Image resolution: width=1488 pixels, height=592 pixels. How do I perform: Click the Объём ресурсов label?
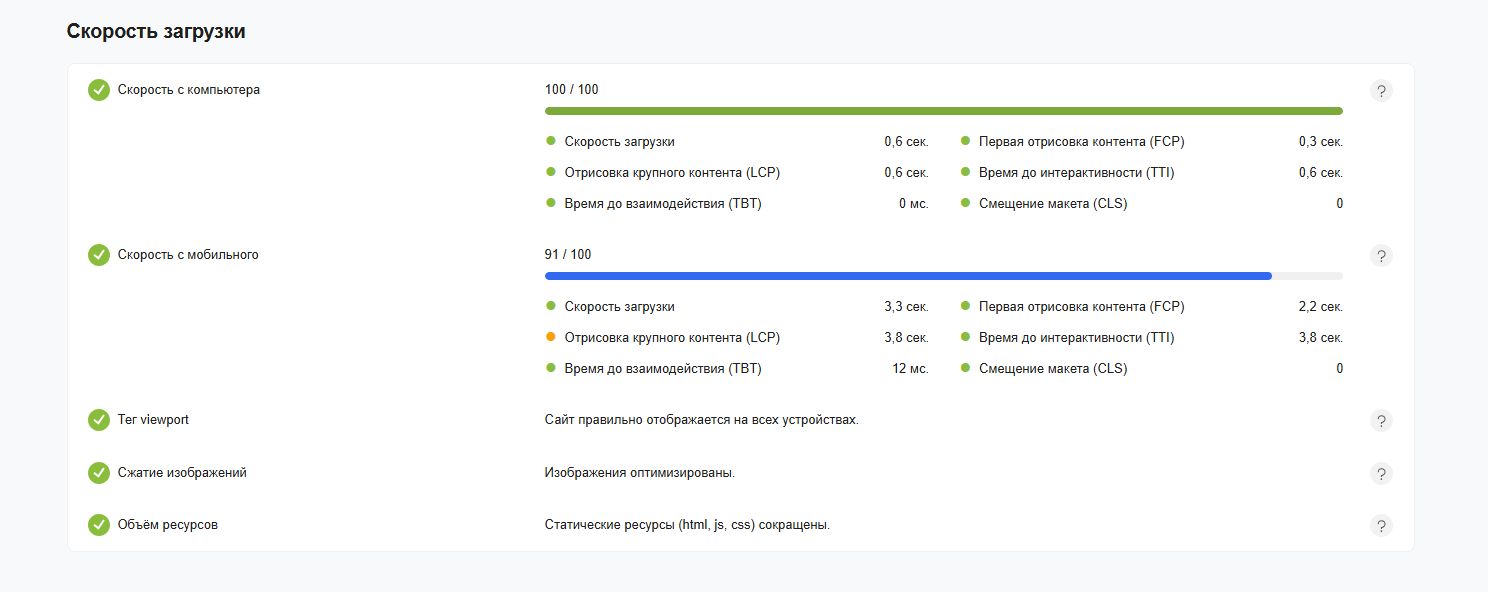[168, 525]
